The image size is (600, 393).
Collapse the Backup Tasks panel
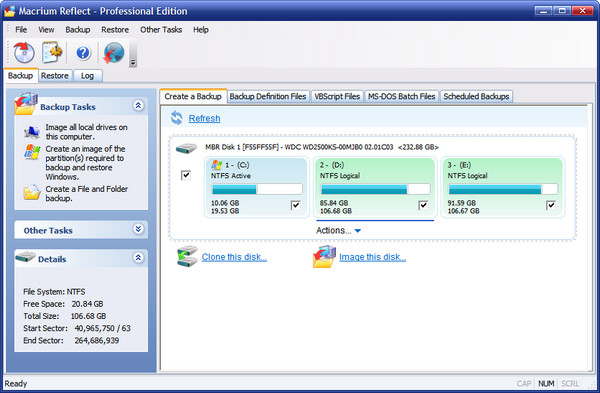click(138, 105)
